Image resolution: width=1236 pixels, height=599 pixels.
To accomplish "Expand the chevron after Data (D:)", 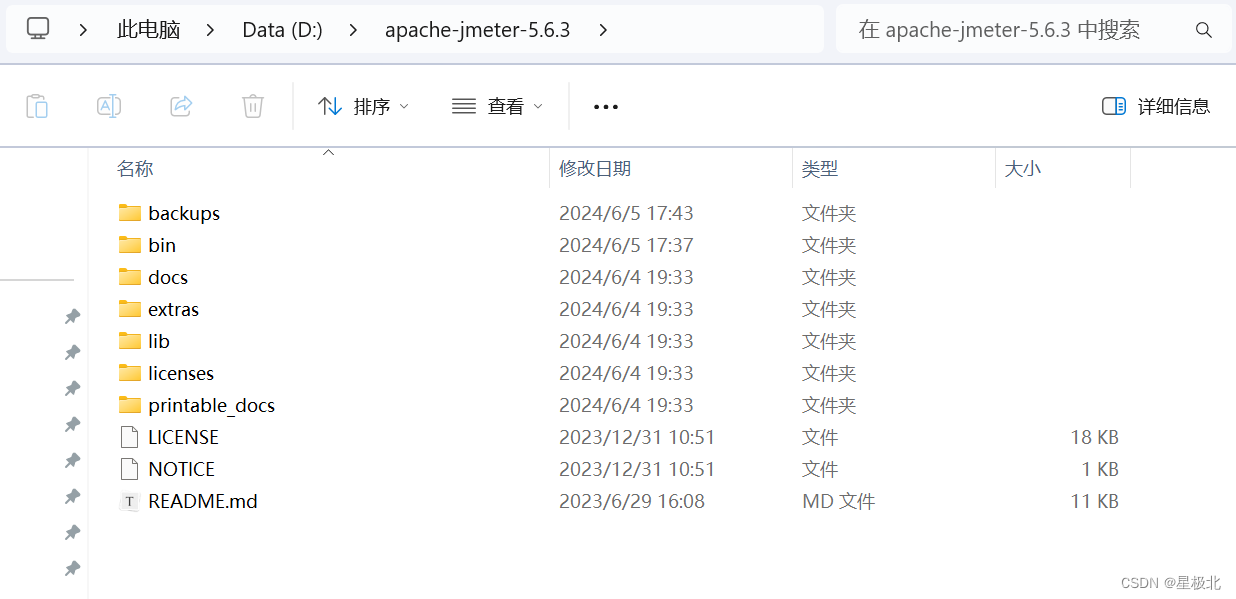I will point(352,30).
